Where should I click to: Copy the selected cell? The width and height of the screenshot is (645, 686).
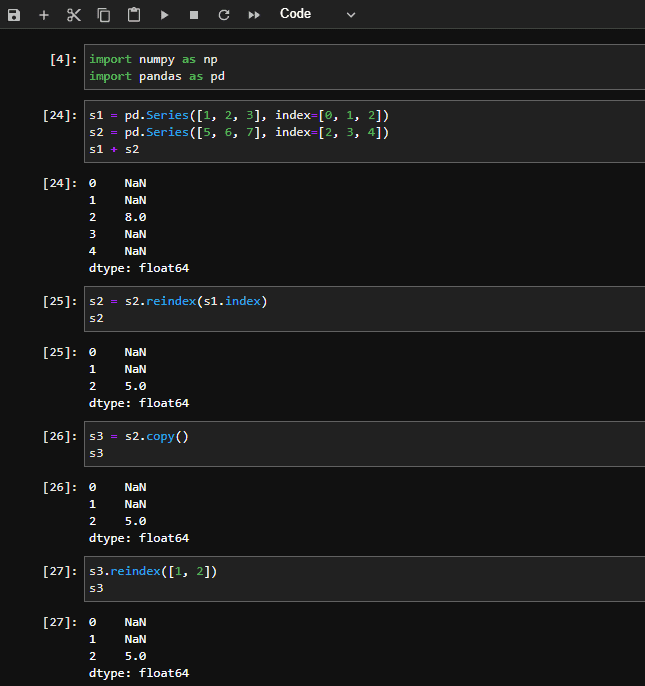click(x=104, y=15)
